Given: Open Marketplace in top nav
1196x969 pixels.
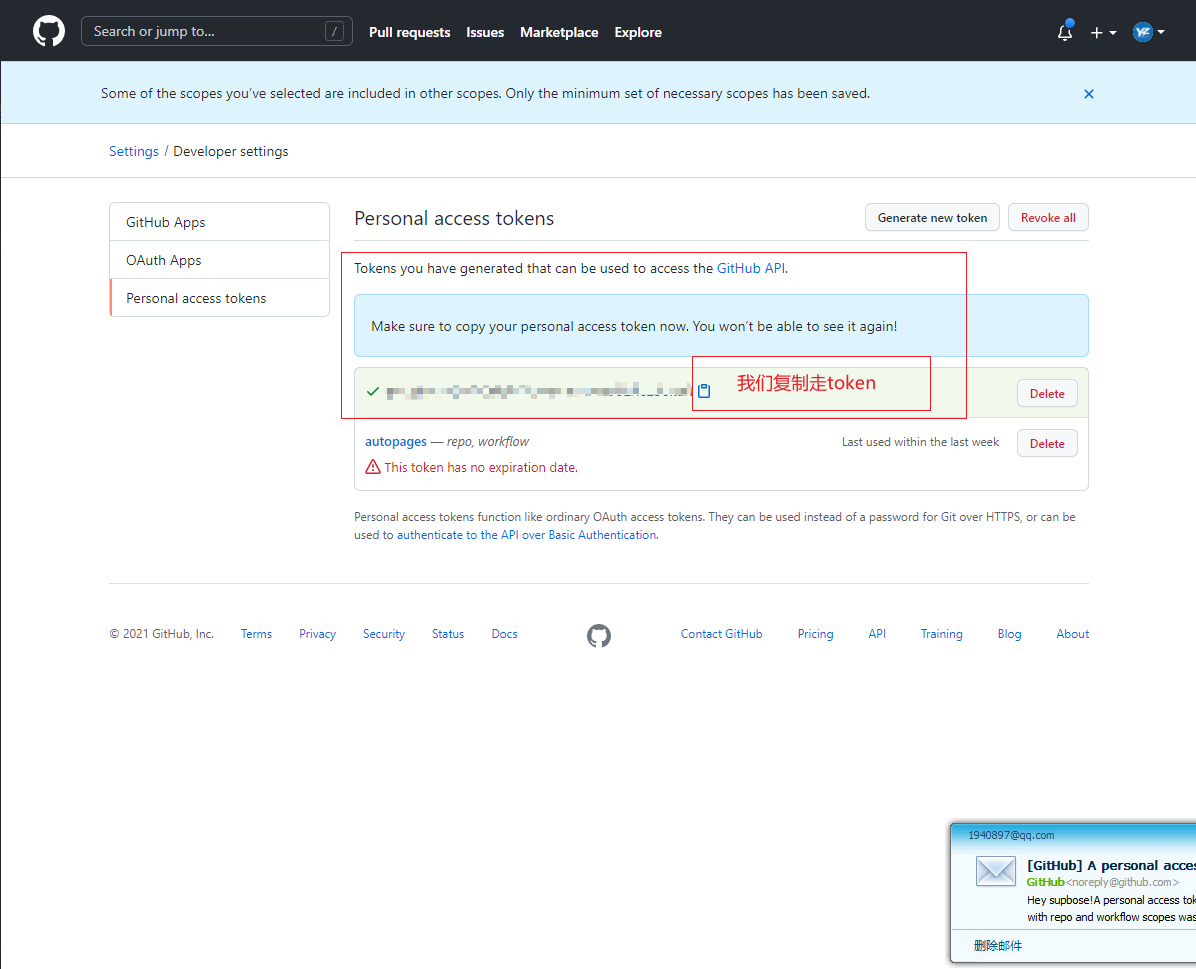Looking at the screenshot, I should (x=559, y=32).
